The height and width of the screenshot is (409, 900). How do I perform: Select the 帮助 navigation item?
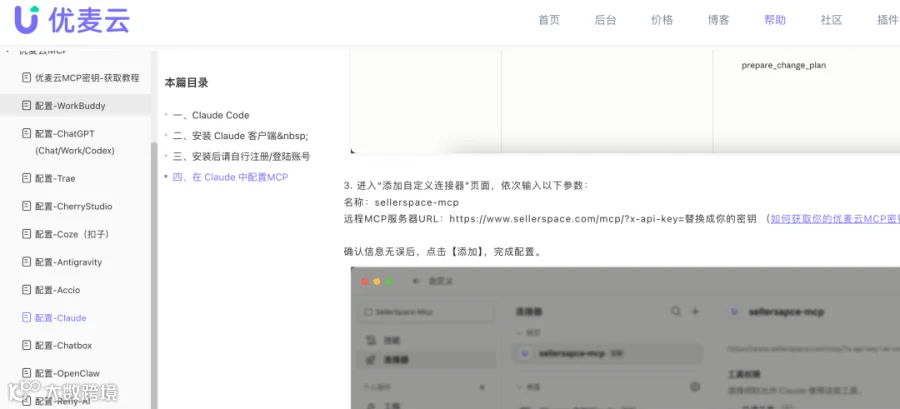[775, 20]
